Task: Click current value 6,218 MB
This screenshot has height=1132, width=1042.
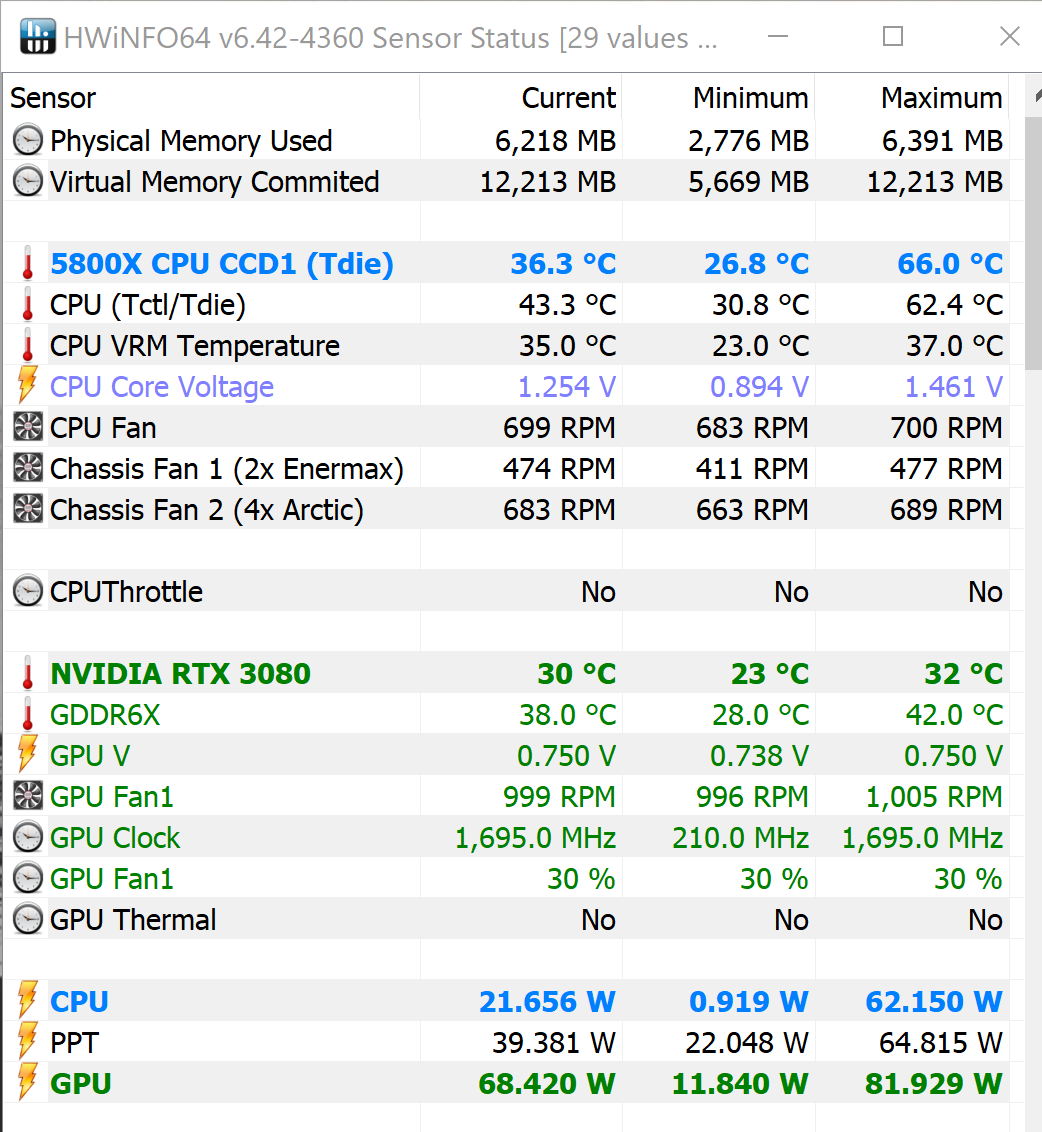Action: tap(555, 141)
